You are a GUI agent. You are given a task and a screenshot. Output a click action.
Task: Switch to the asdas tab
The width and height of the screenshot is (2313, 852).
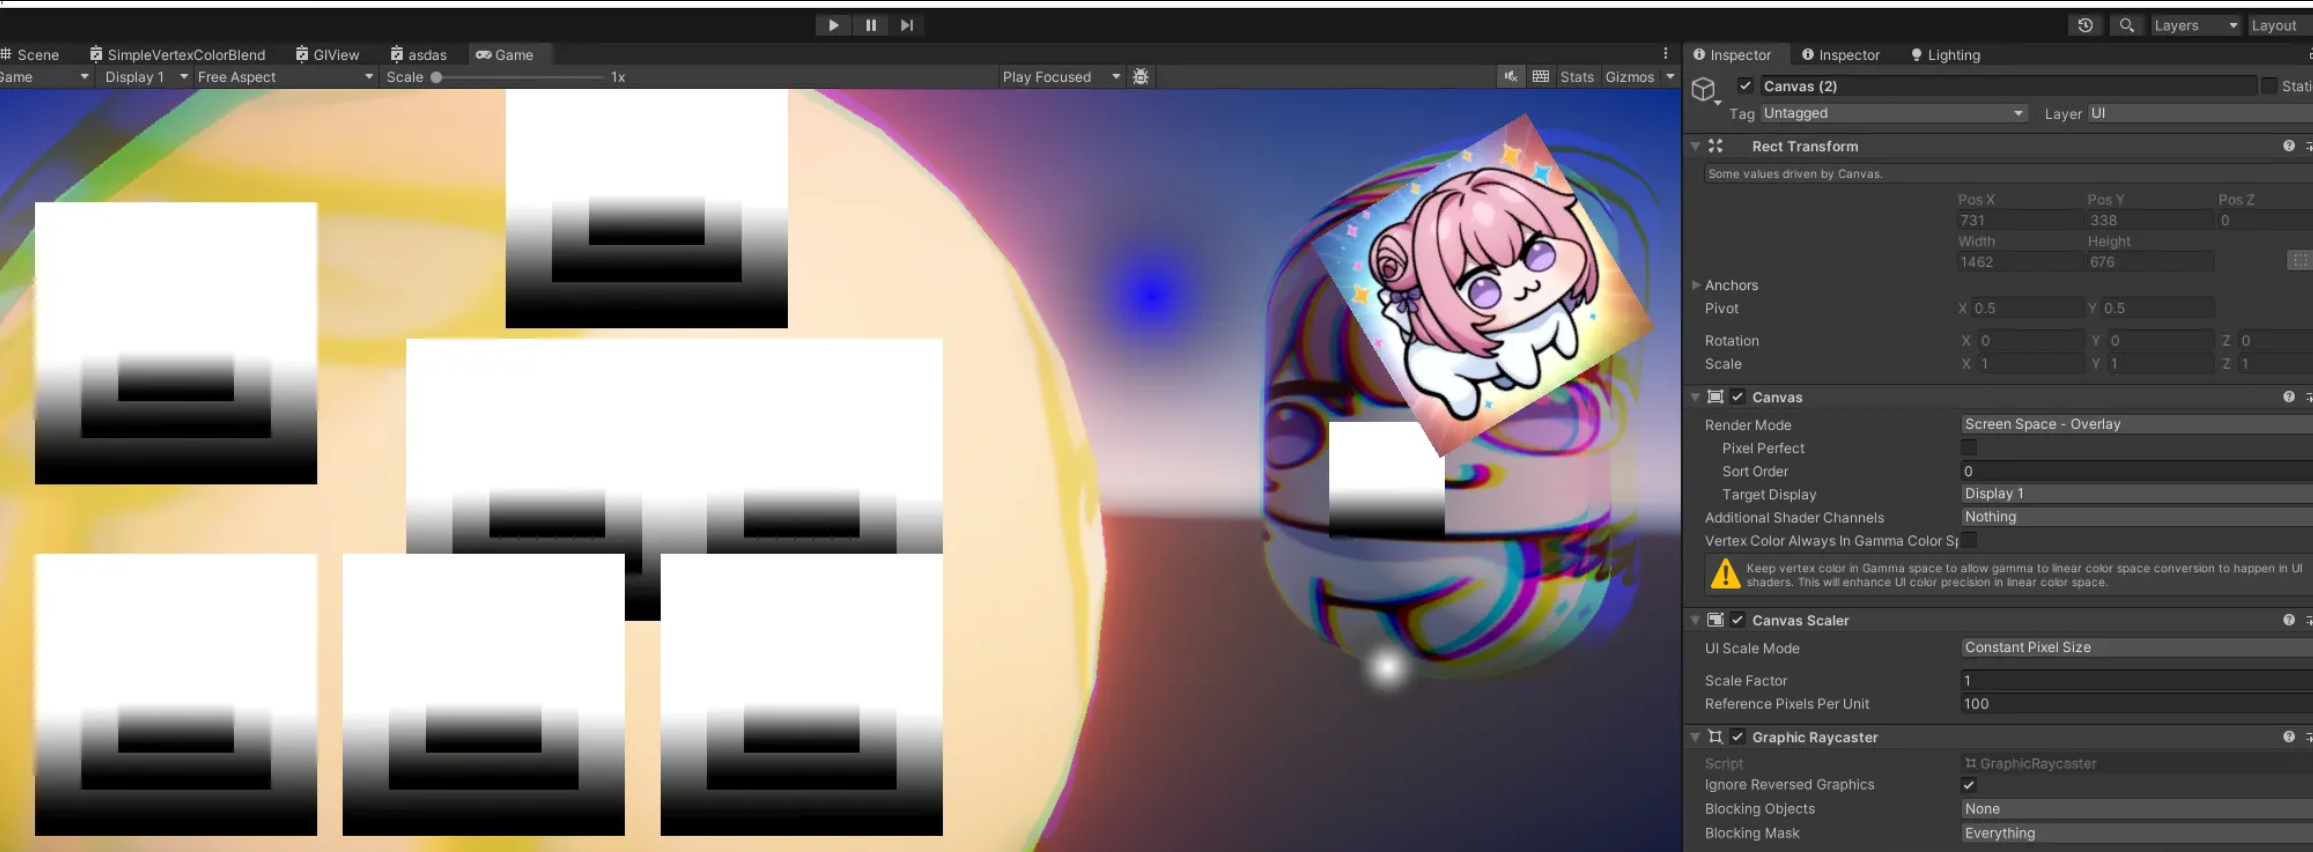click(x=418, y=55)
